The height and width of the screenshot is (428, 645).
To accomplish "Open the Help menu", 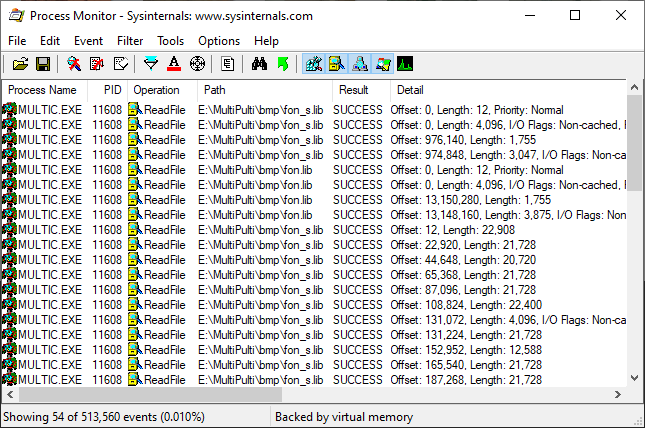I will (266, 41).
